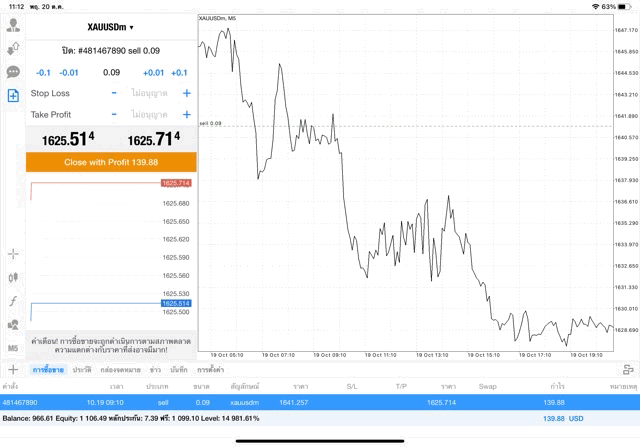Select order row 481467890
This screenshot has height=447, width=640.
point(320,403)
